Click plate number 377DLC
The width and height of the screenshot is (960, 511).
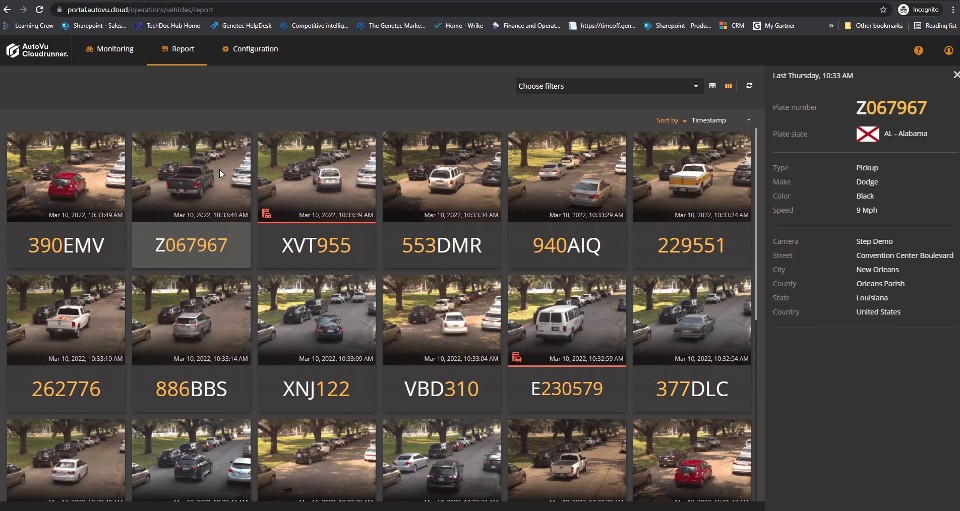(692, 389)
